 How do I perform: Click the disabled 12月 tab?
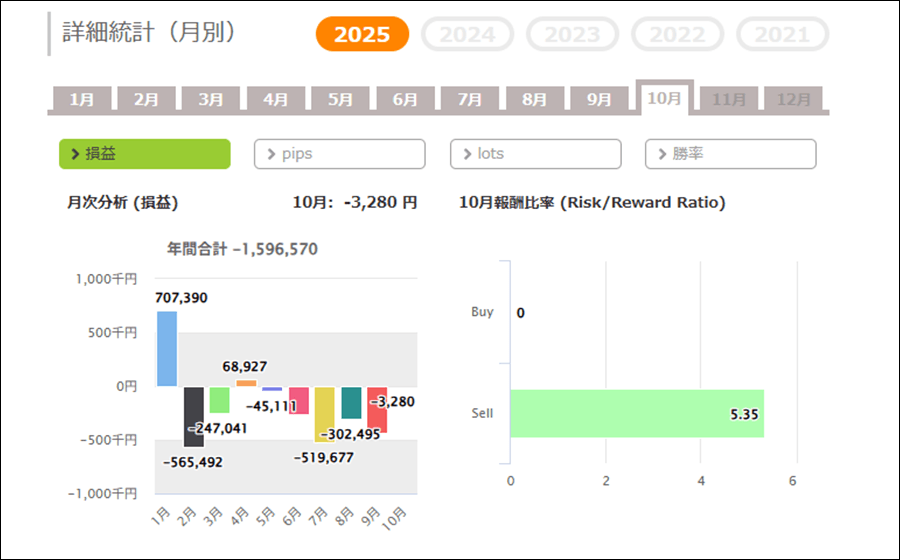[x=793, y=100]
